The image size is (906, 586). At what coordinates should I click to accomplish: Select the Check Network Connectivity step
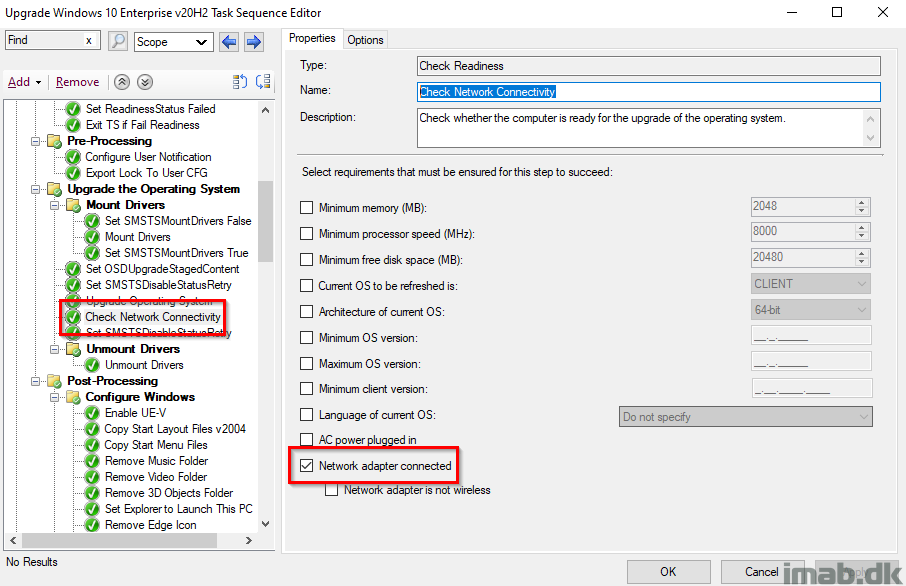(x=153, y=317)
